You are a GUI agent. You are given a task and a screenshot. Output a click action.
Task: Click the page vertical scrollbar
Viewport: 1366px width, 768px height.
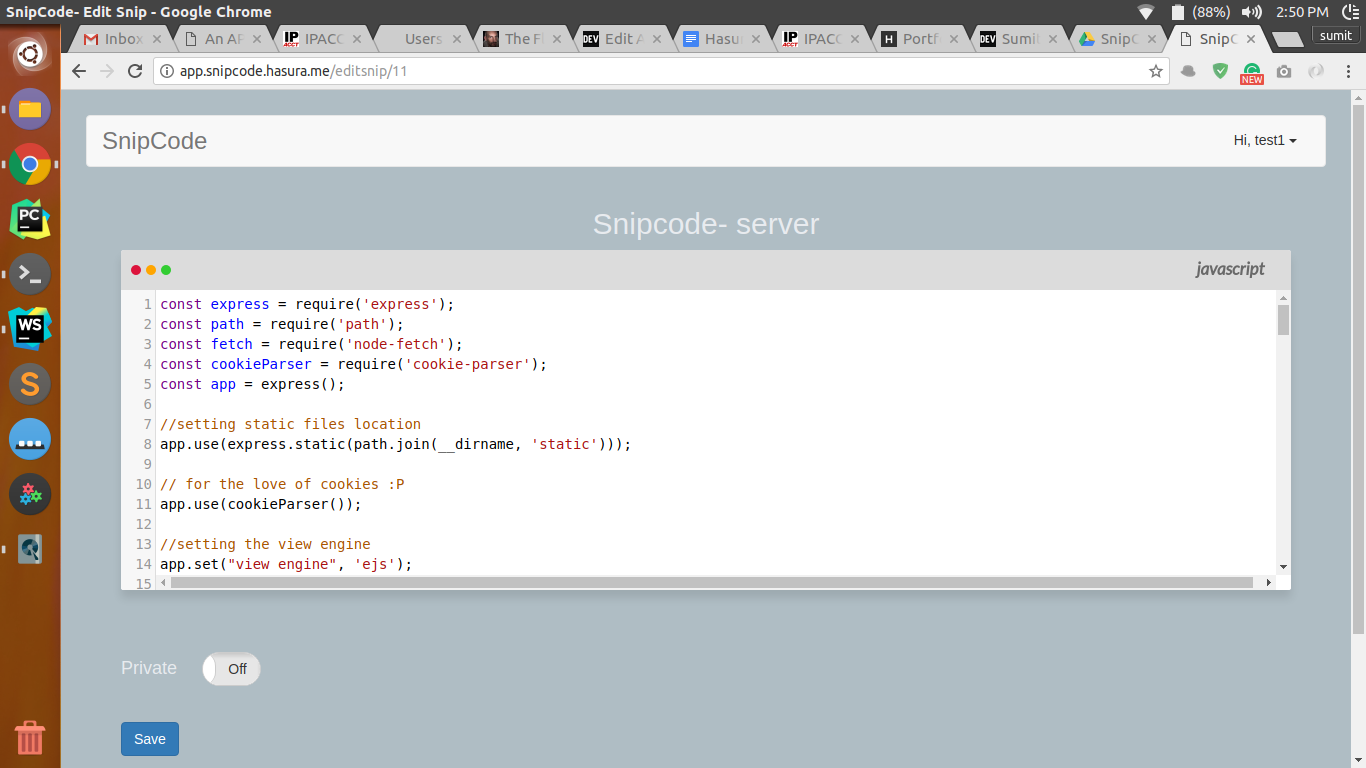point(1358,368)
